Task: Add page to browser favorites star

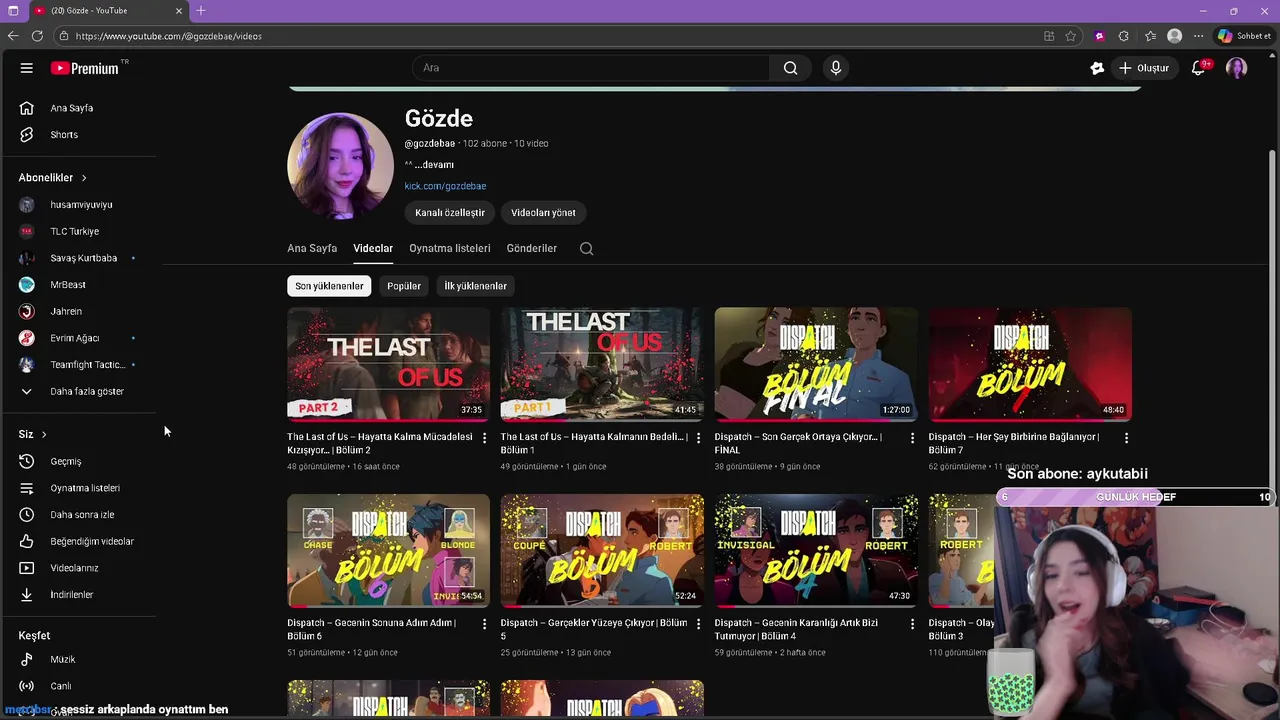Action: pyautogui.click(x=1070, y=36)
